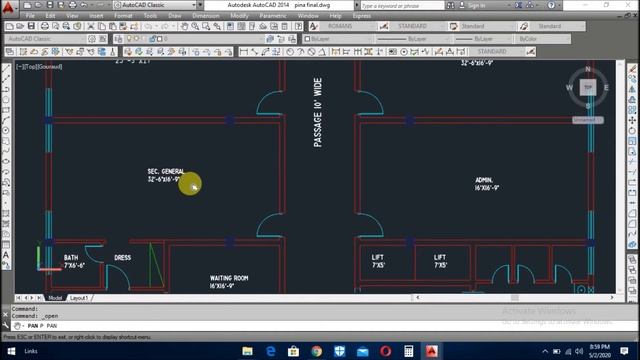Select the Erase tool in Modify toolbar

pyautogui.click(x=632, y=69)
